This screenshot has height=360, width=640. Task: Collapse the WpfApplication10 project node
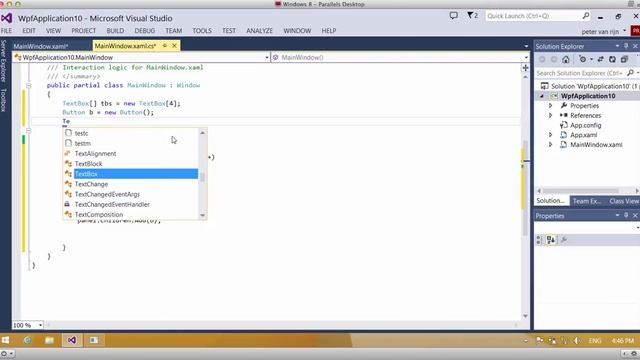tap(542, 96)
